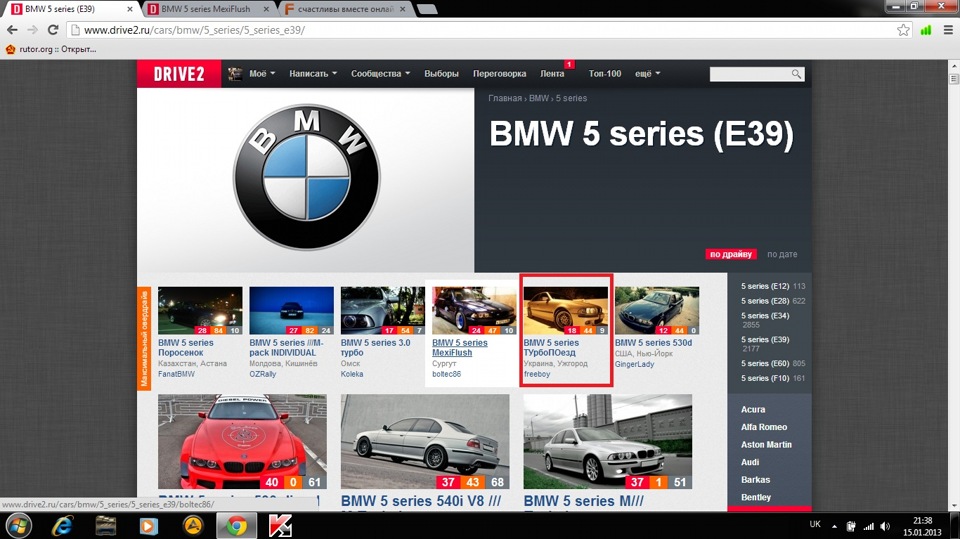Screen dimensions: 960x539
Task: Select sorting по дате
Action: (782, 254)
